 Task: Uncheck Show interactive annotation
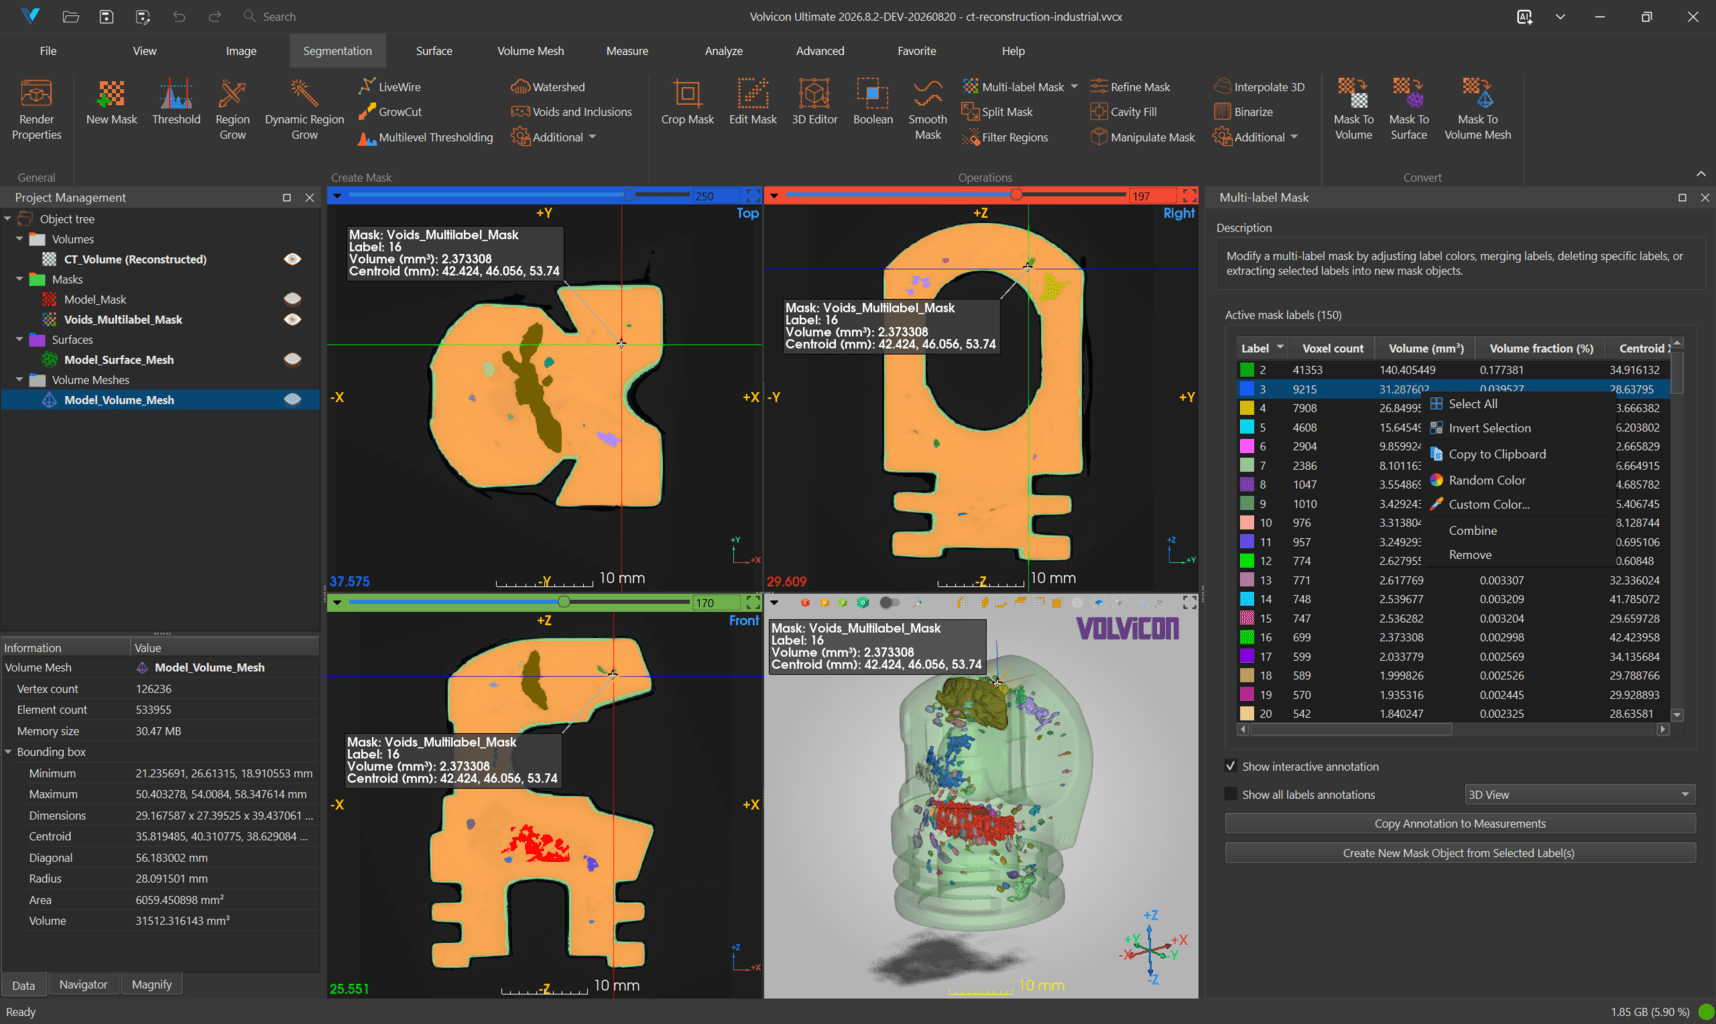(x=1231, y=766)
